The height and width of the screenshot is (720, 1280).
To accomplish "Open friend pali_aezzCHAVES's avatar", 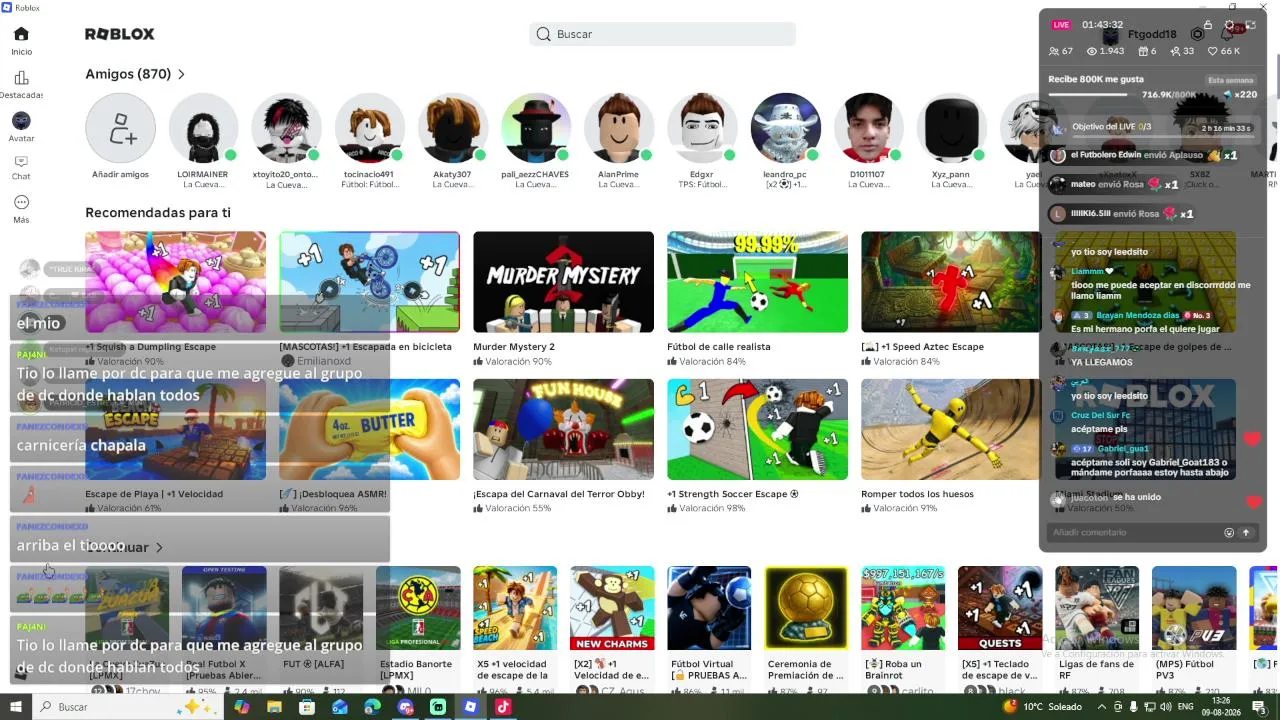I will click(535, 128).
